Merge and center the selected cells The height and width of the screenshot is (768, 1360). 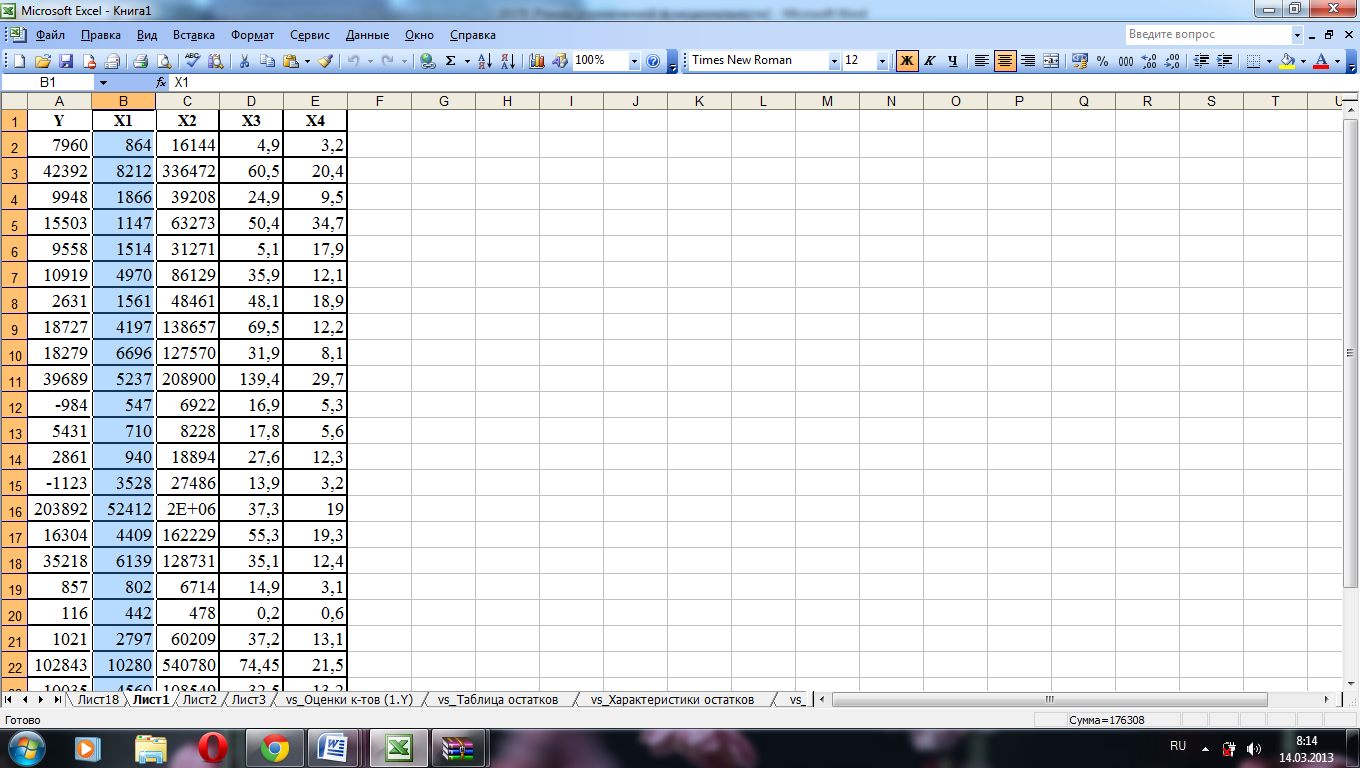[x=1051, y=61]
